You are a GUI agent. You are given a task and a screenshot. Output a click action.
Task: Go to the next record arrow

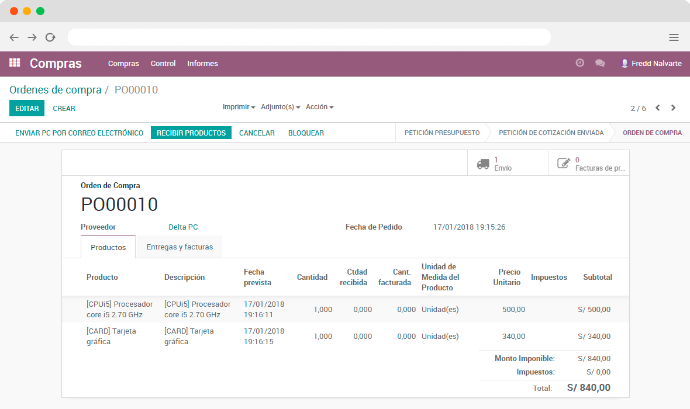pos(673,108)
